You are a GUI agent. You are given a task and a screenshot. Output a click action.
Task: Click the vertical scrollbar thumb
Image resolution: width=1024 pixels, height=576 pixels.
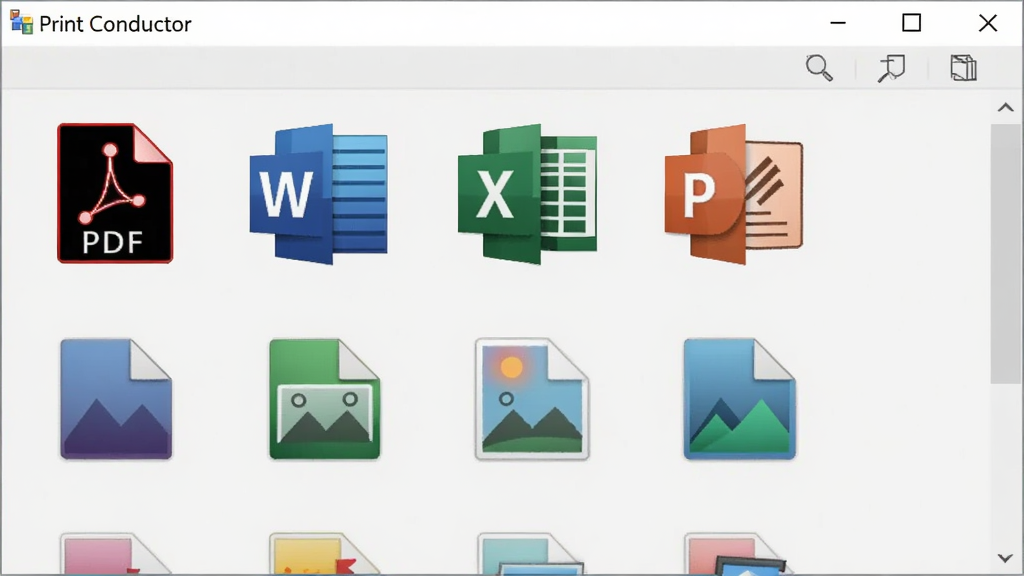1006,254
